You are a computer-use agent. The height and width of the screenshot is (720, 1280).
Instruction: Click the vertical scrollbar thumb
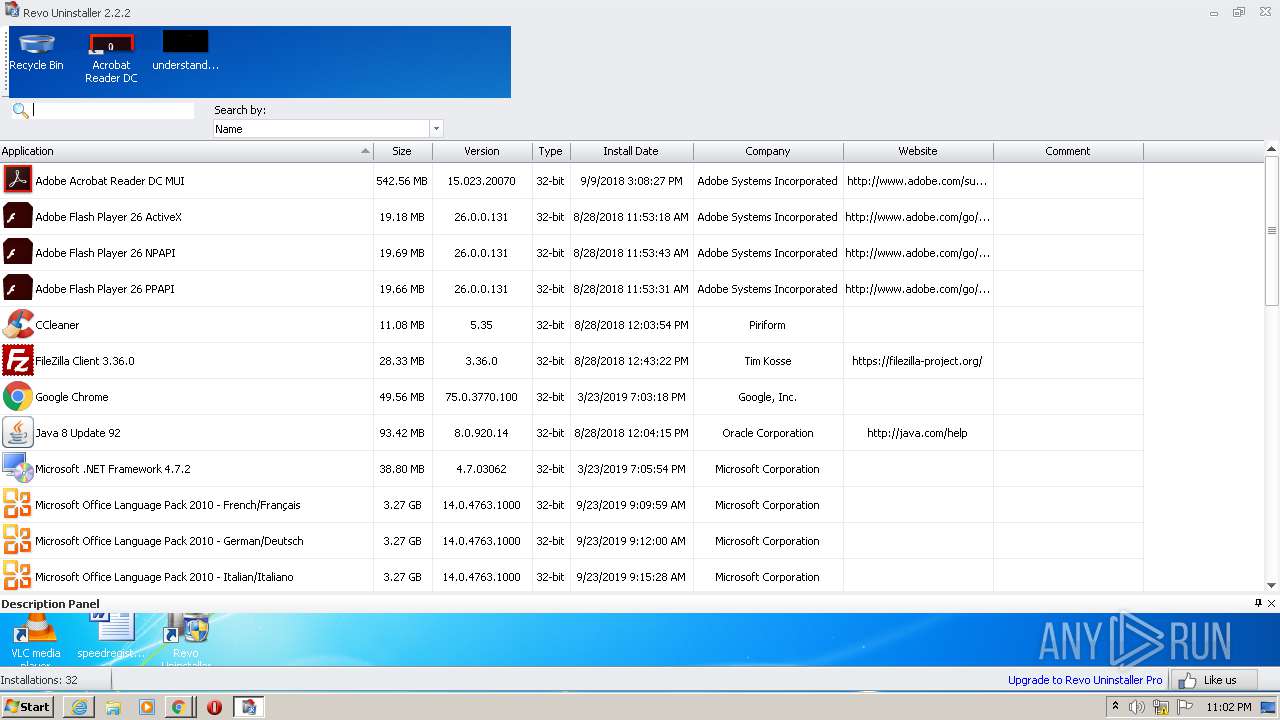click(x=1272, y=231)
